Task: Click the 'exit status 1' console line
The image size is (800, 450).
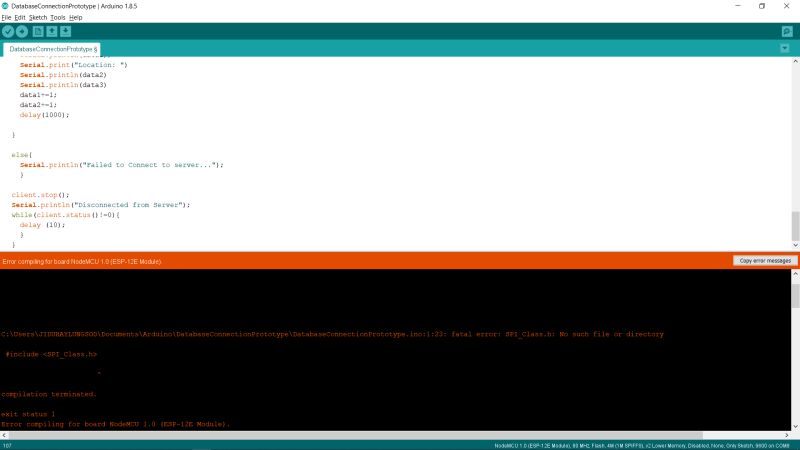Action: point(28,414)
